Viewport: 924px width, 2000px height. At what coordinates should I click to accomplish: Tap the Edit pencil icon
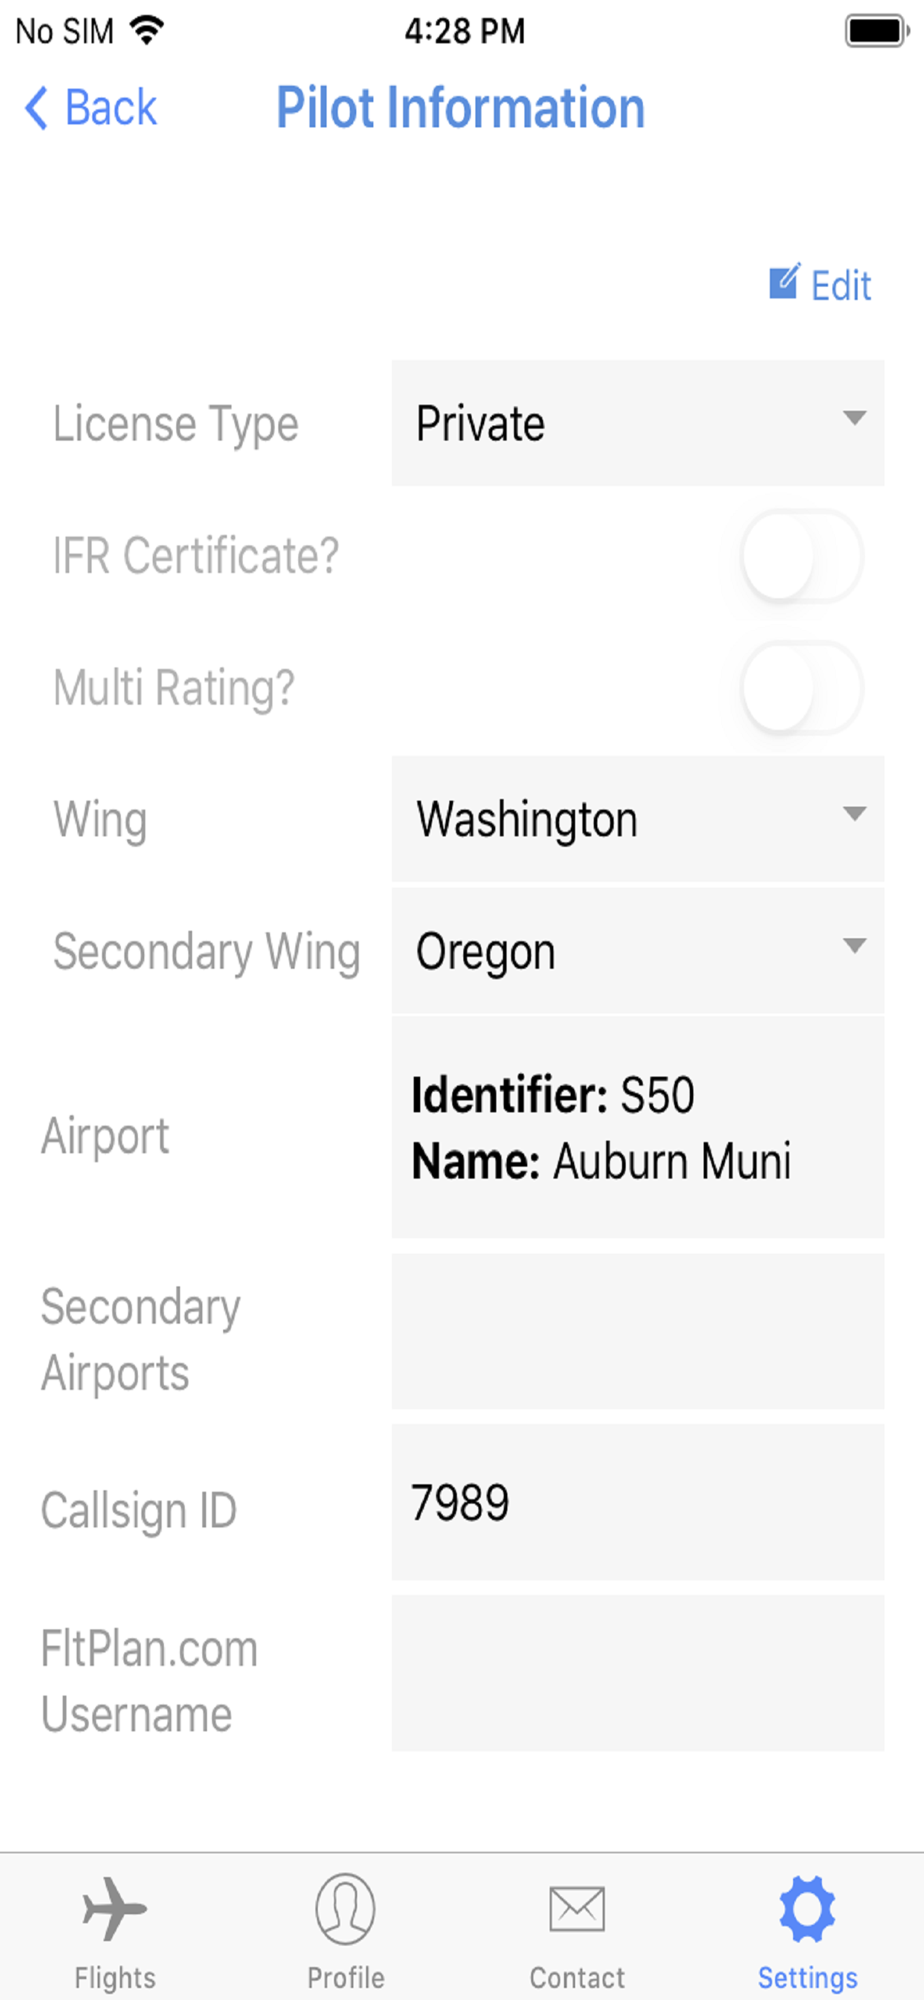785,283
